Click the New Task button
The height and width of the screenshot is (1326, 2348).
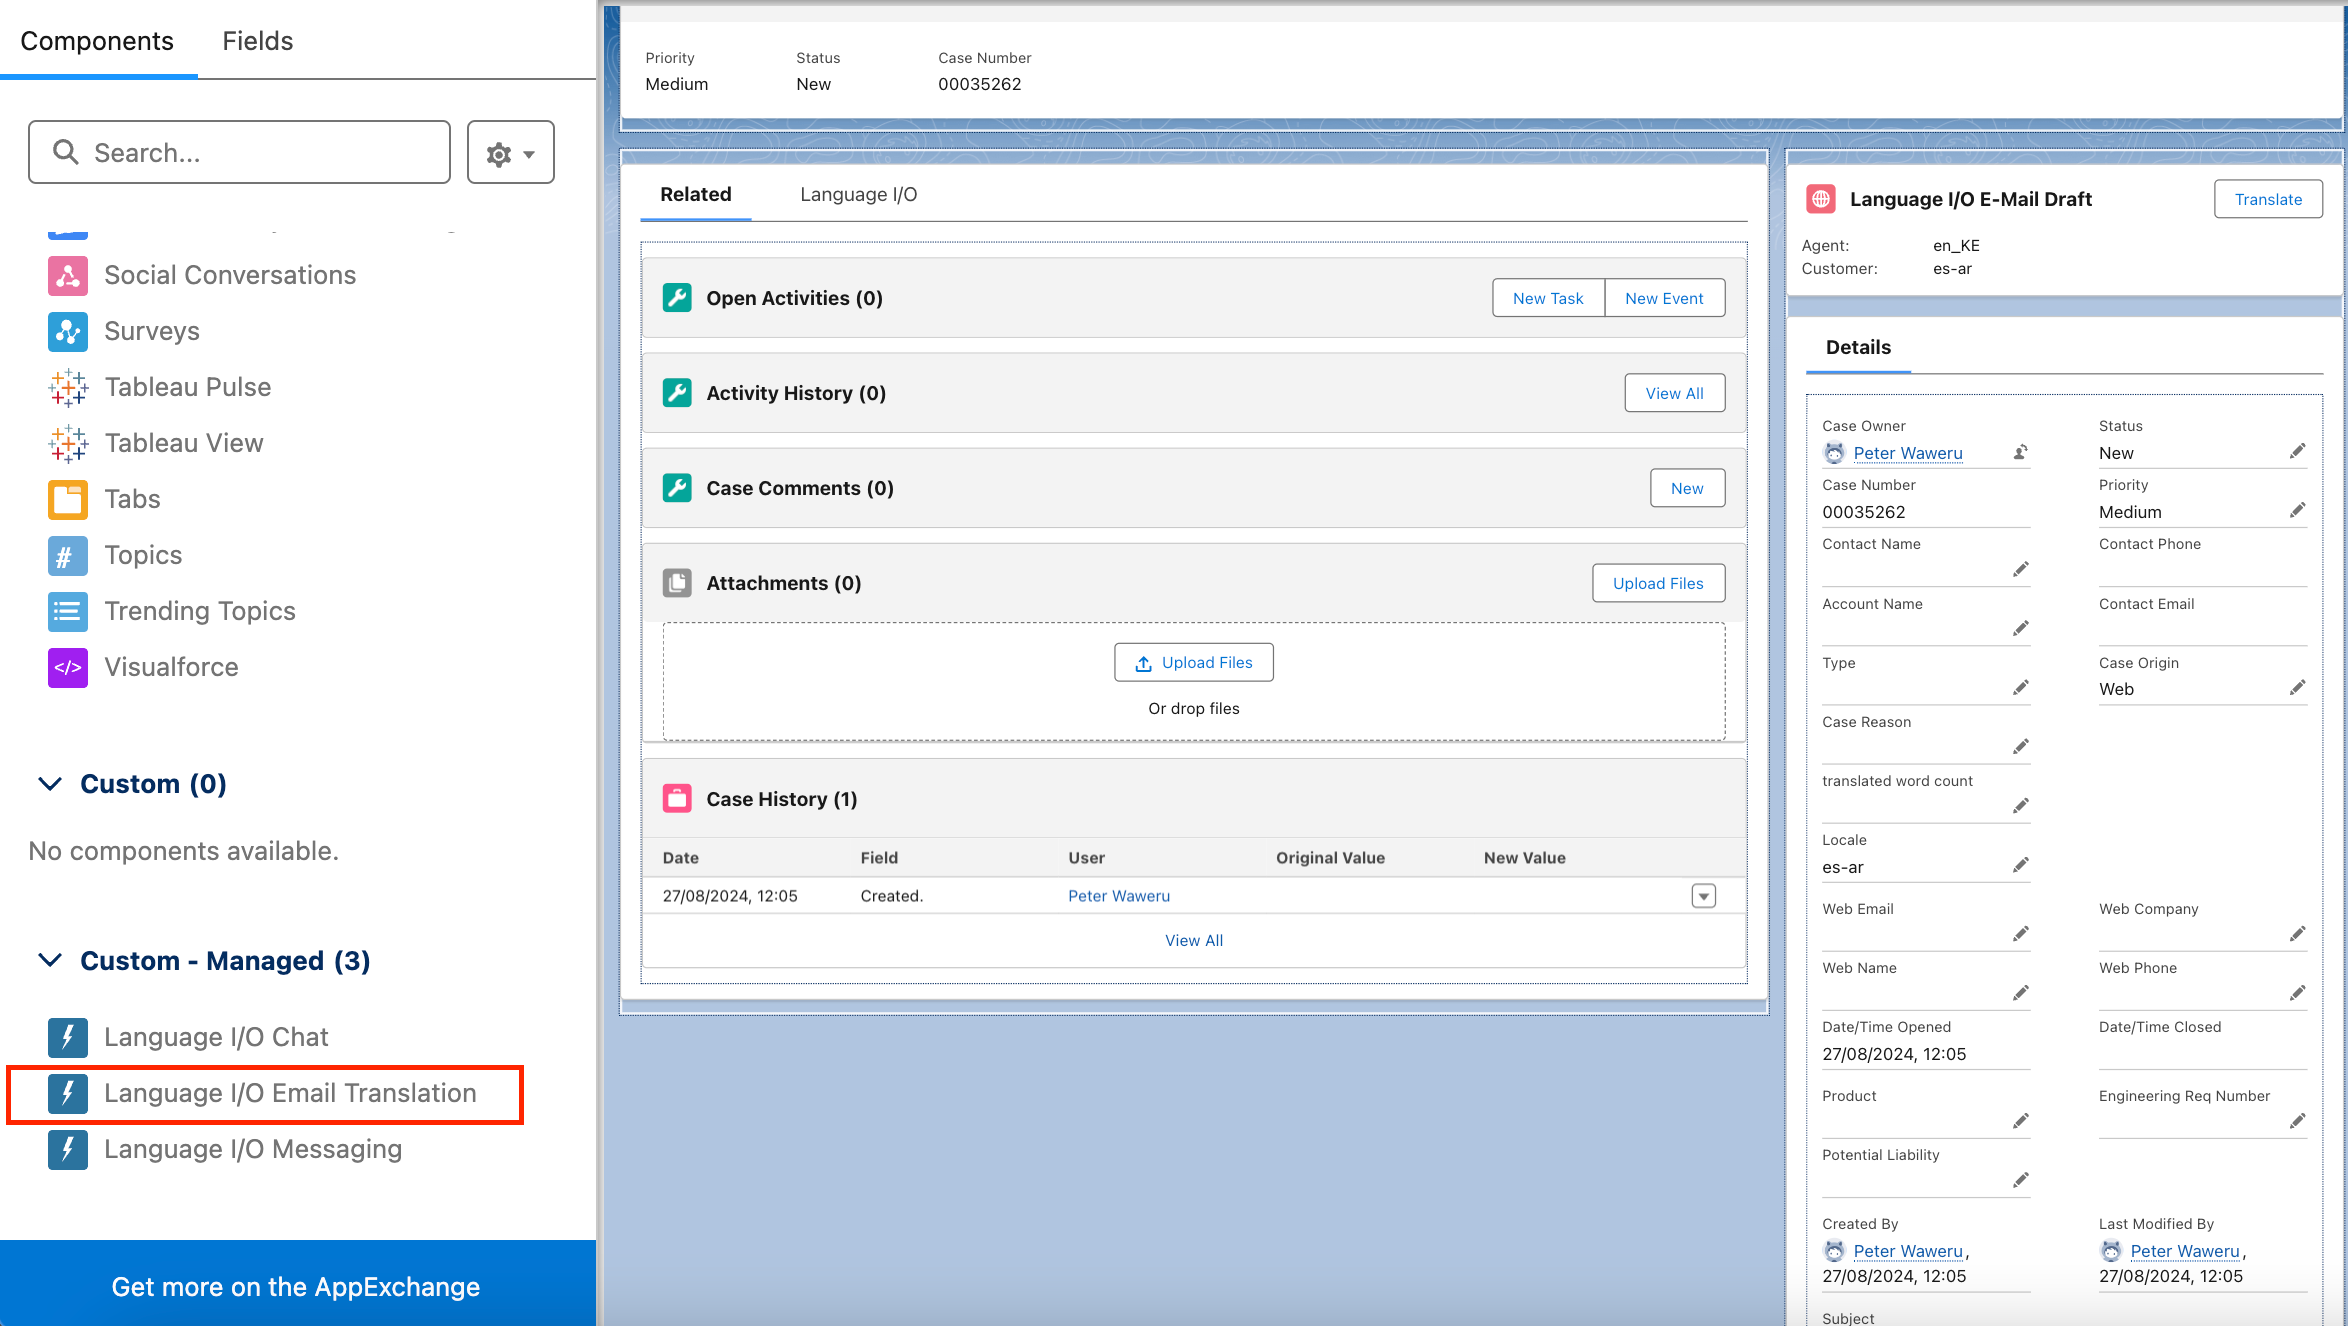point(1548,298)
